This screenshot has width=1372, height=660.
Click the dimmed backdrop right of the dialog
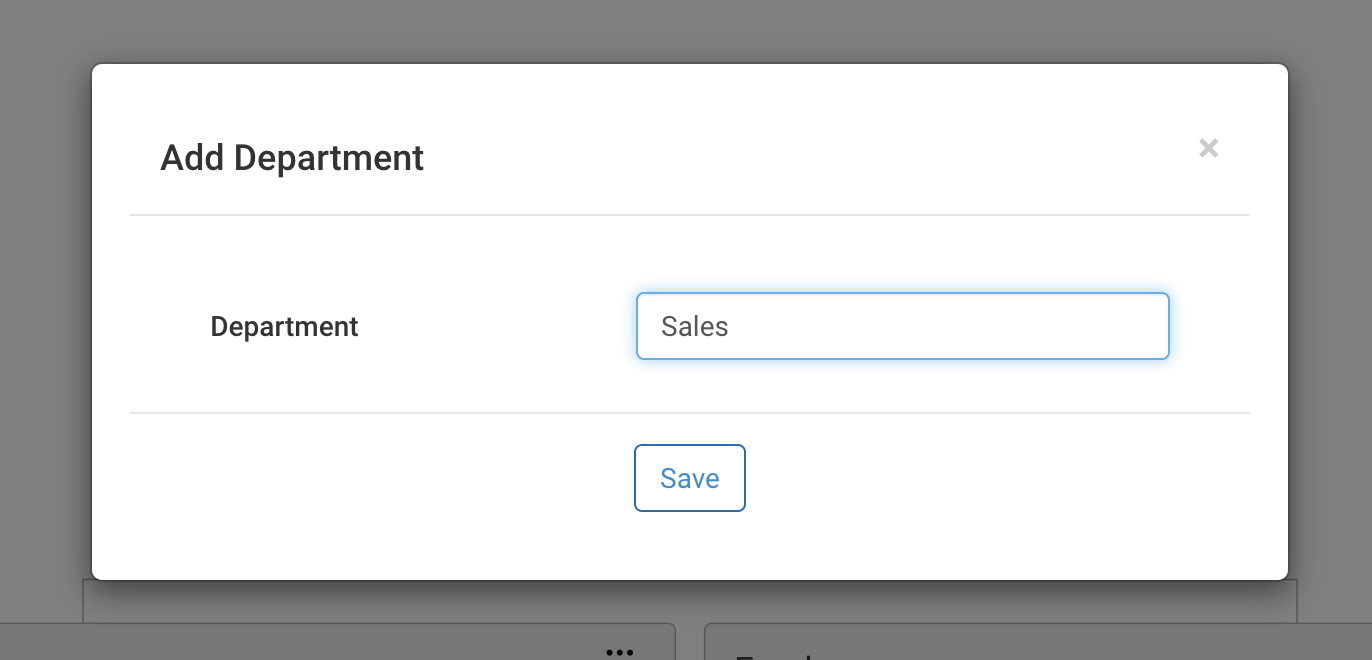(1330, 320)
